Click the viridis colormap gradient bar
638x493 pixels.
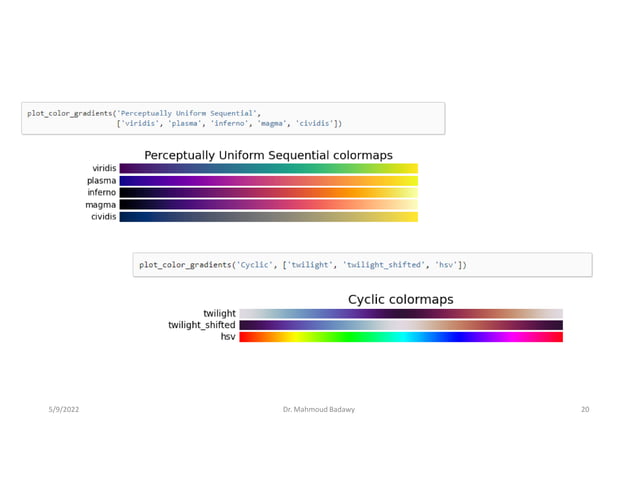tap(268, 169)
